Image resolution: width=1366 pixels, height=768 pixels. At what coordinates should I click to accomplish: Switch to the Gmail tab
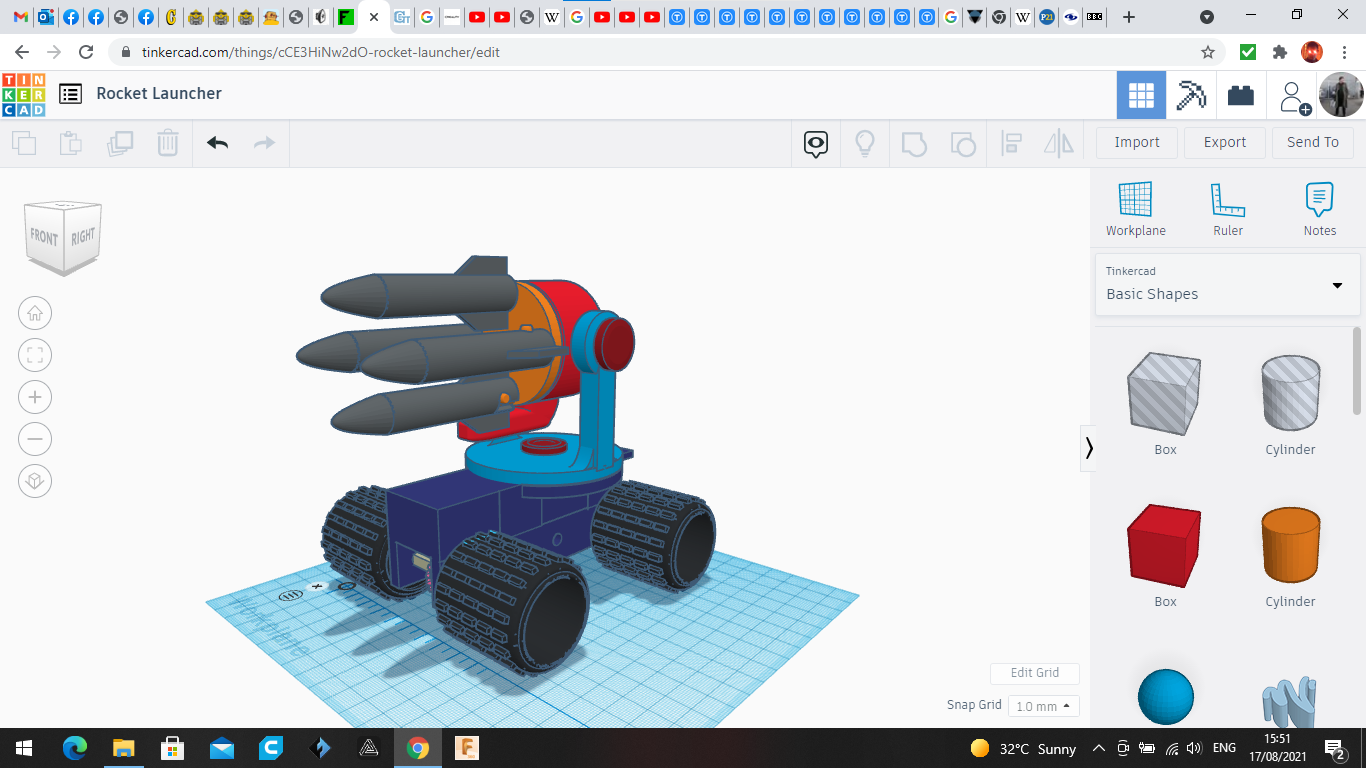(21, 17)
